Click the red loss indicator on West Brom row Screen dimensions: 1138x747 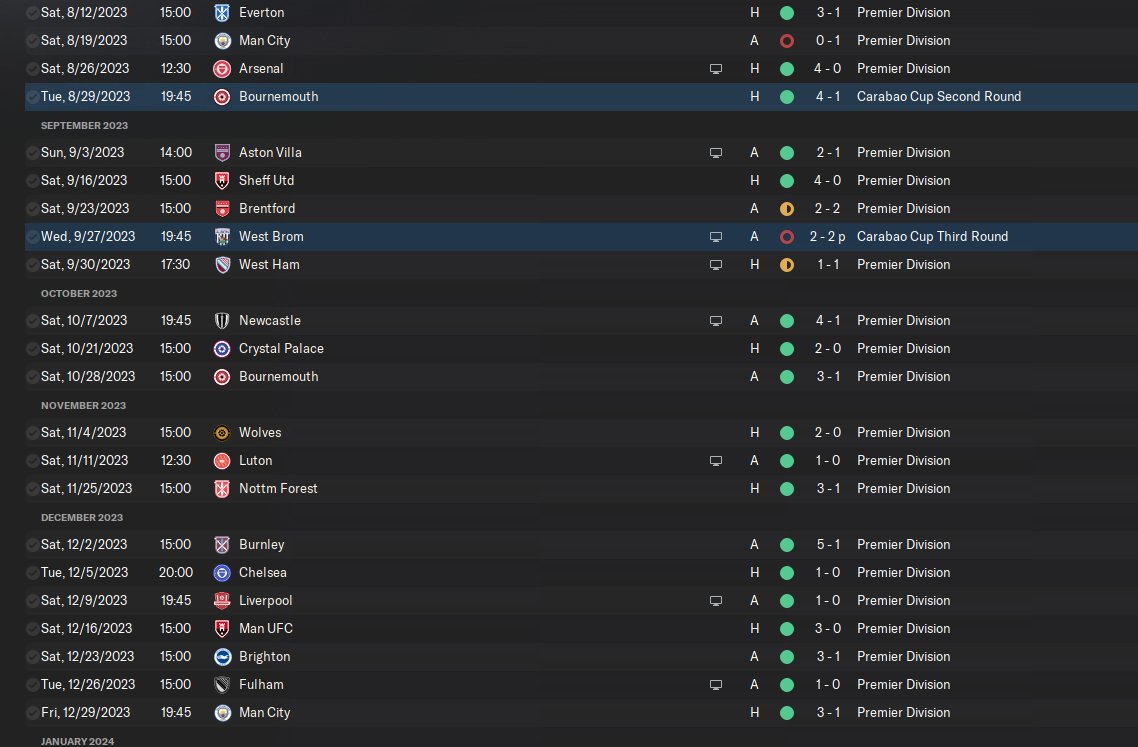click(787, 237)
